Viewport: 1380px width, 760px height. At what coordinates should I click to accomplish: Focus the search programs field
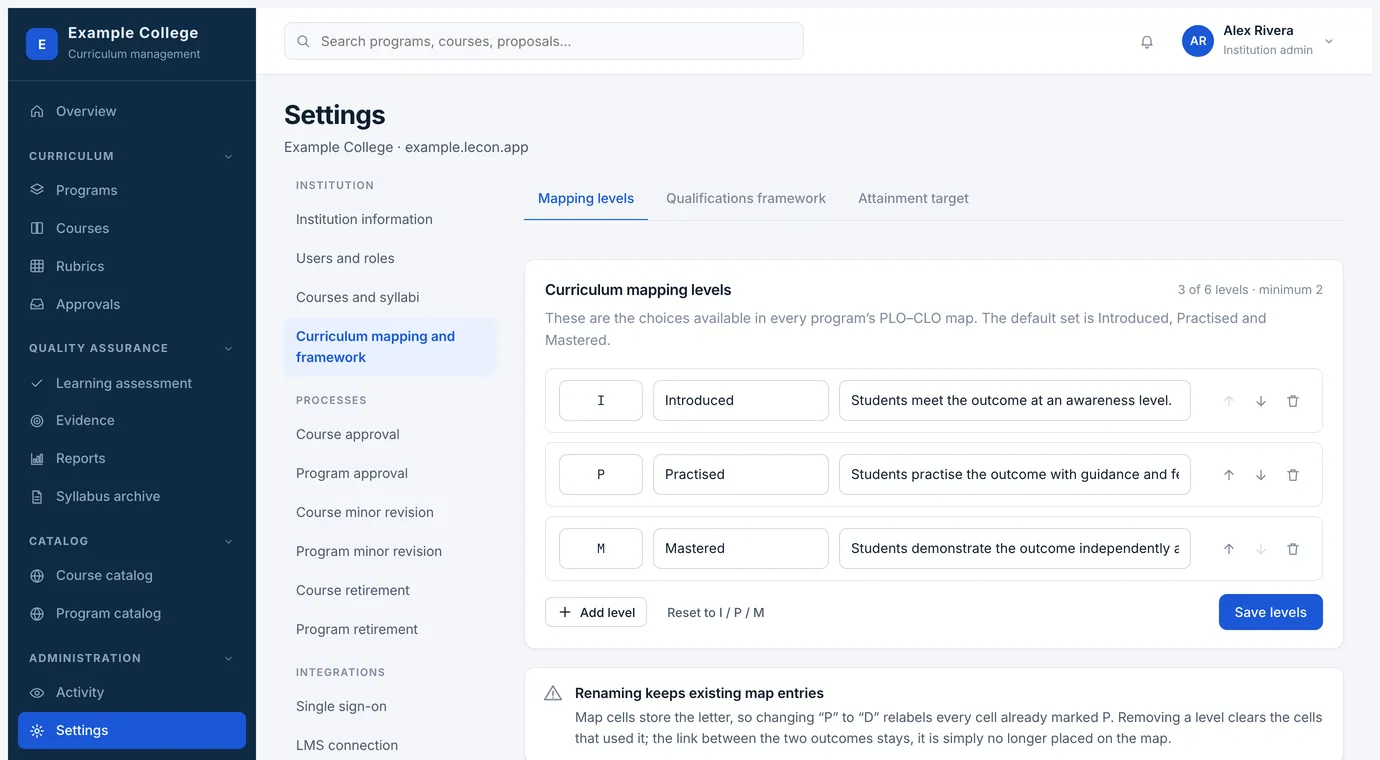544,41
